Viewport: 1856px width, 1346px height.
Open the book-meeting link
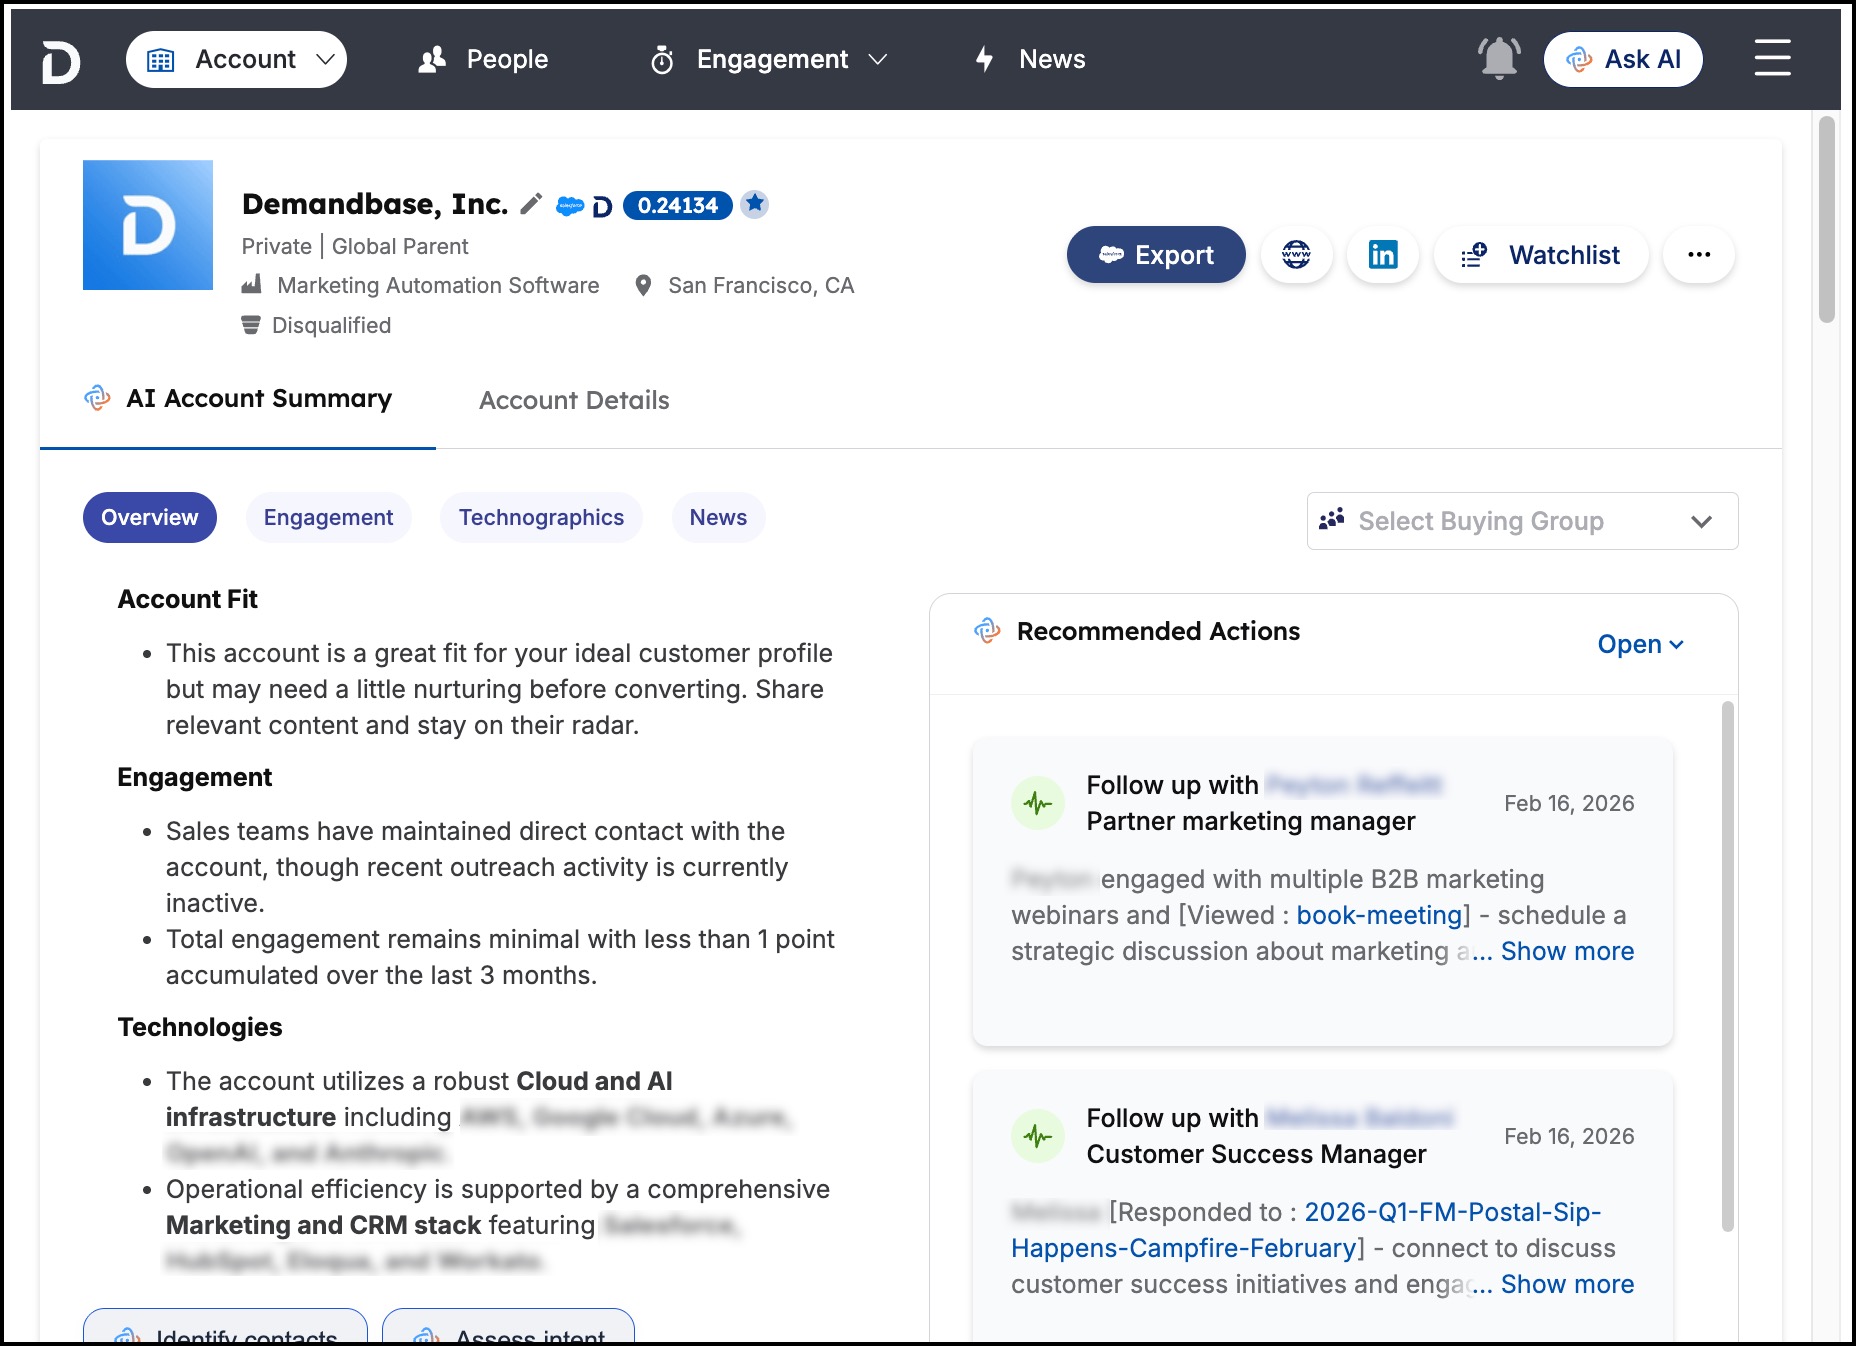1380,915
